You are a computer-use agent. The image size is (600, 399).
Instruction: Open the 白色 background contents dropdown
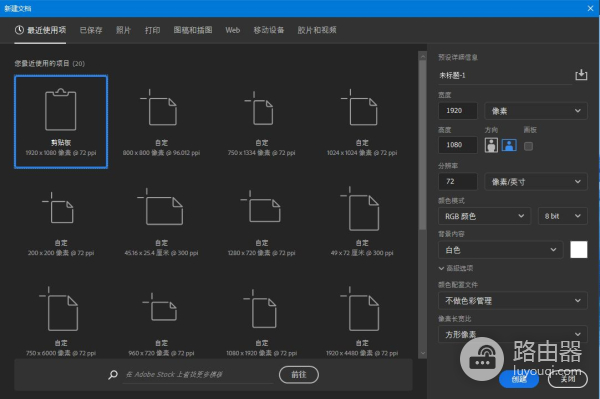pos(501,250)
